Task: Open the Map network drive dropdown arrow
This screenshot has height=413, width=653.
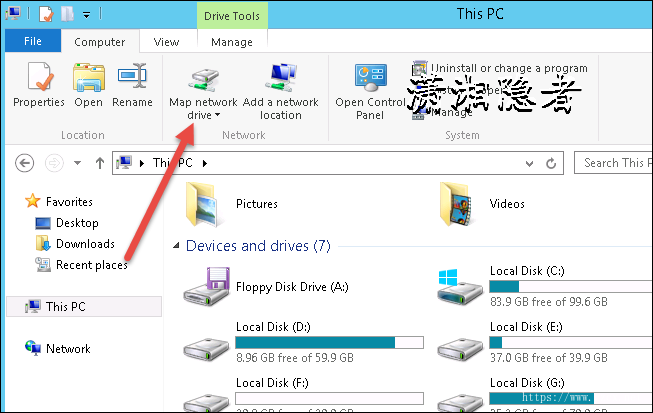Action: 217,115
